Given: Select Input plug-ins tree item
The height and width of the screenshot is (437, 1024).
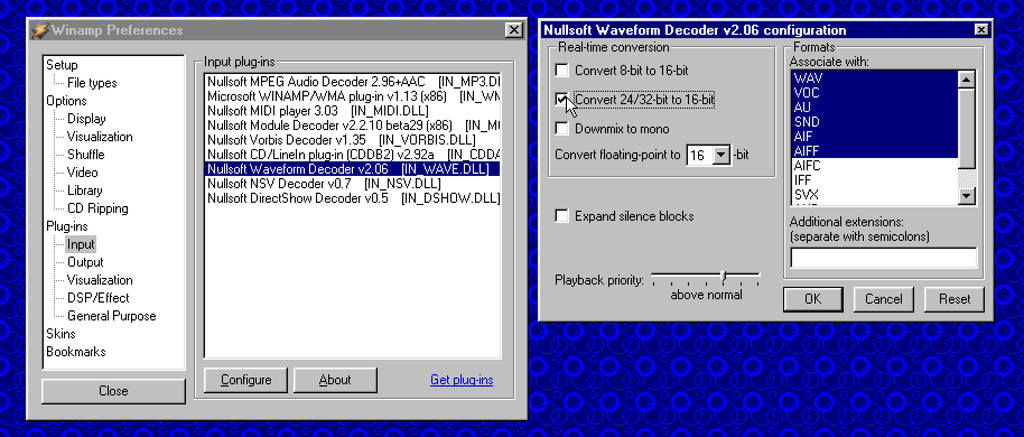Looking at the screenshot, I should click(81, 244).
